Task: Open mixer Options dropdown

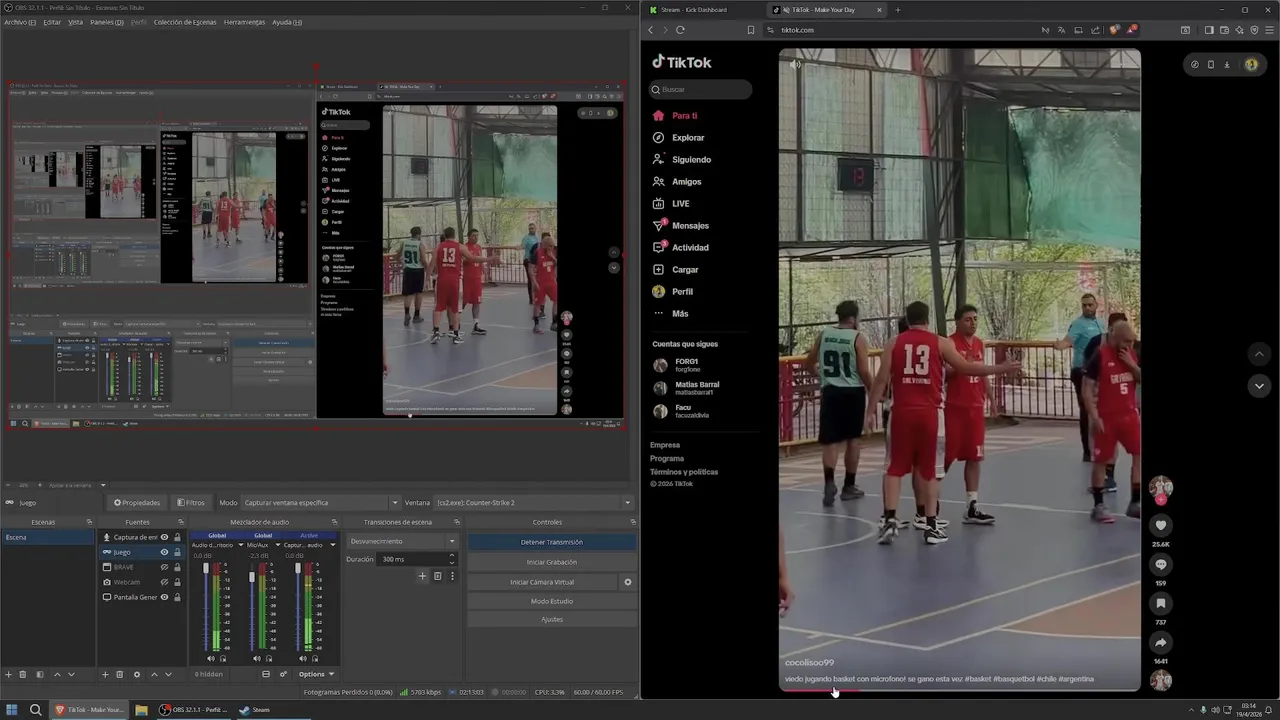Action: pyautogui.click(x=316, y=674)
